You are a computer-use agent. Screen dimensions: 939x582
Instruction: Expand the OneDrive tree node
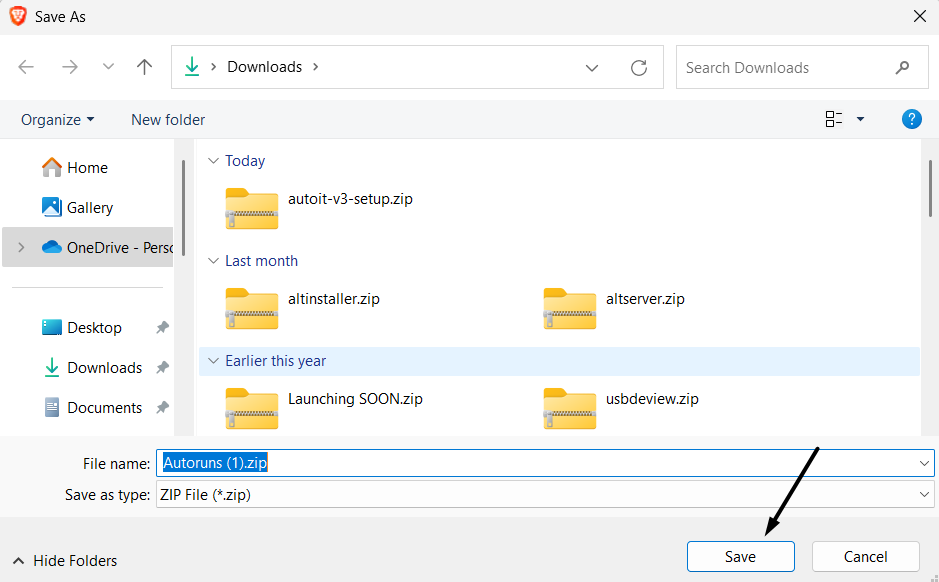22,247
